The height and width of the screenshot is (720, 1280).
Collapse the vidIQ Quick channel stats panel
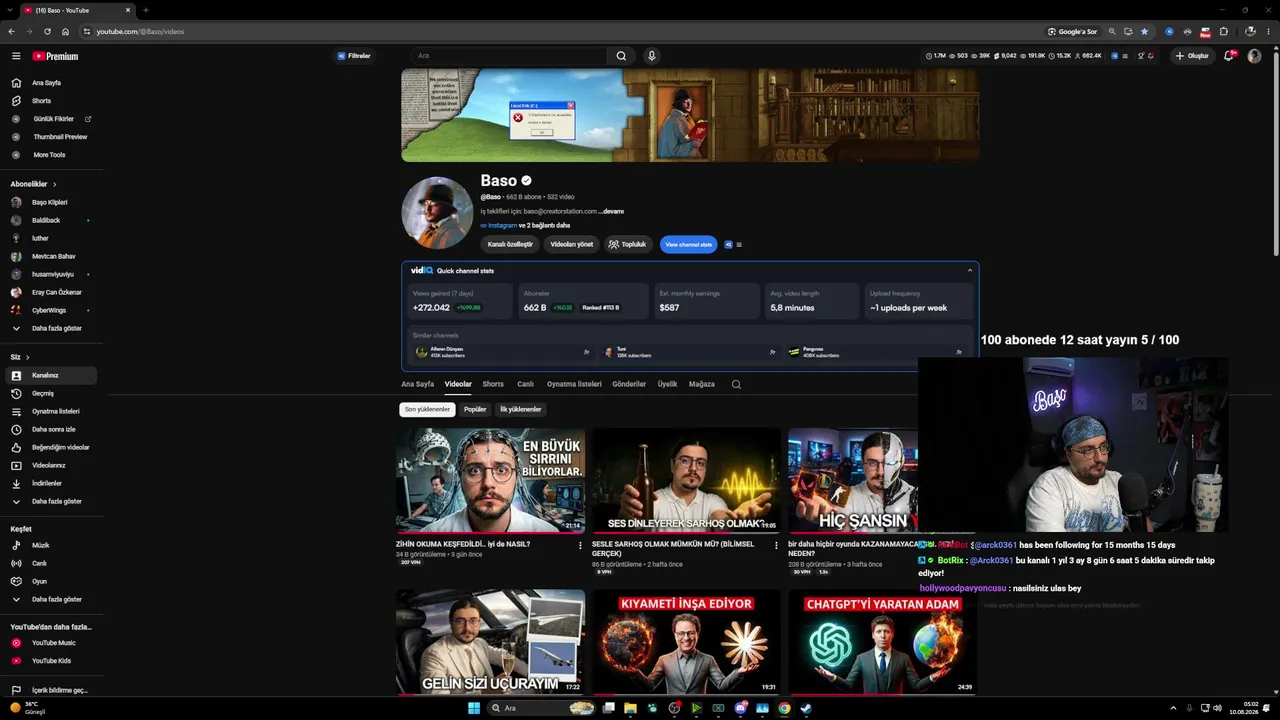[x=969, y=270]
